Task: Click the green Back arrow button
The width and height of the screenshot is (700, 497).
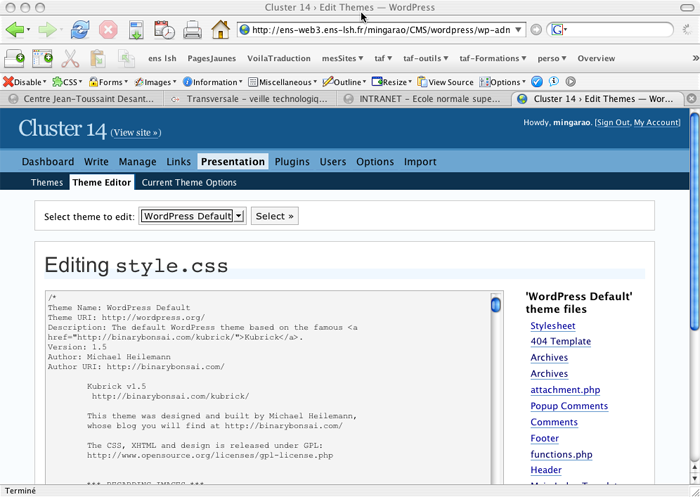Action: (15, 30)
